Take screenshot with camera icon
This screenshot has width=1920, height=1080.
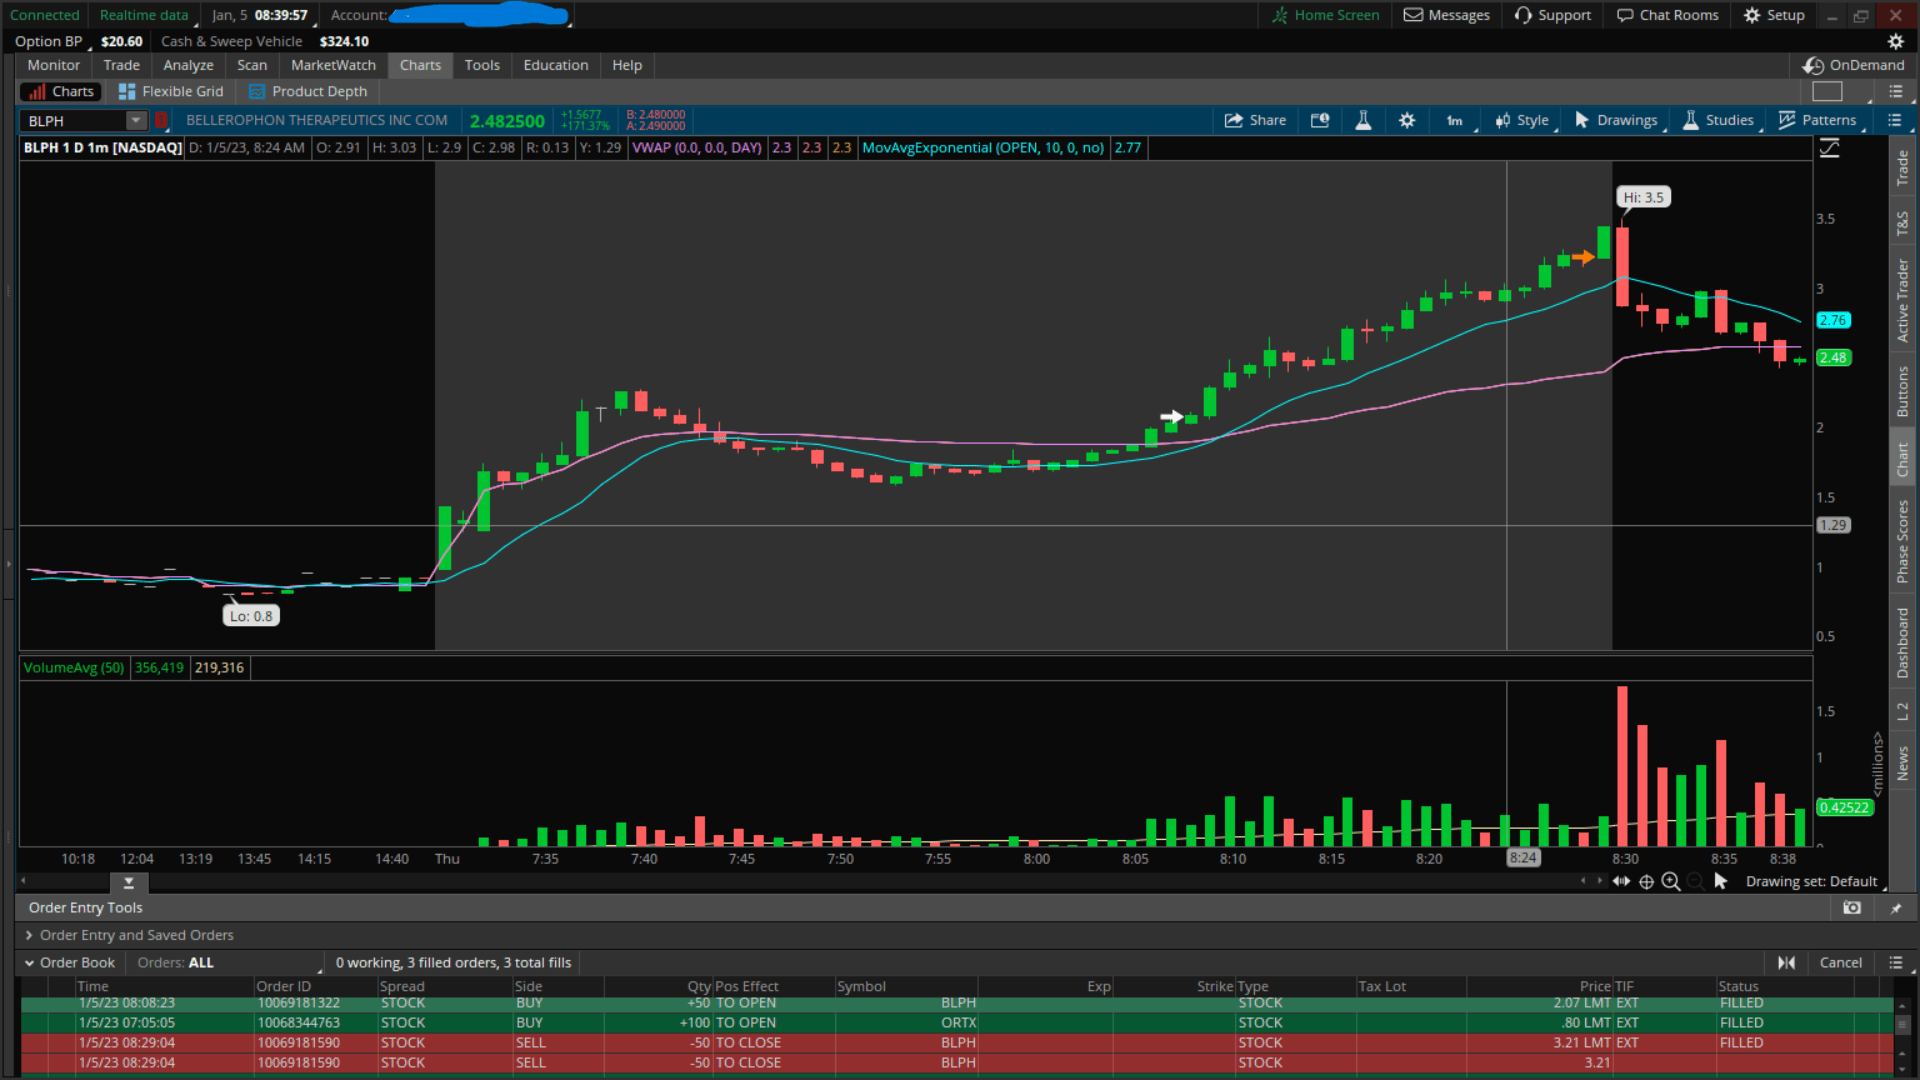pyautogui.click(x=1852, y=908)
